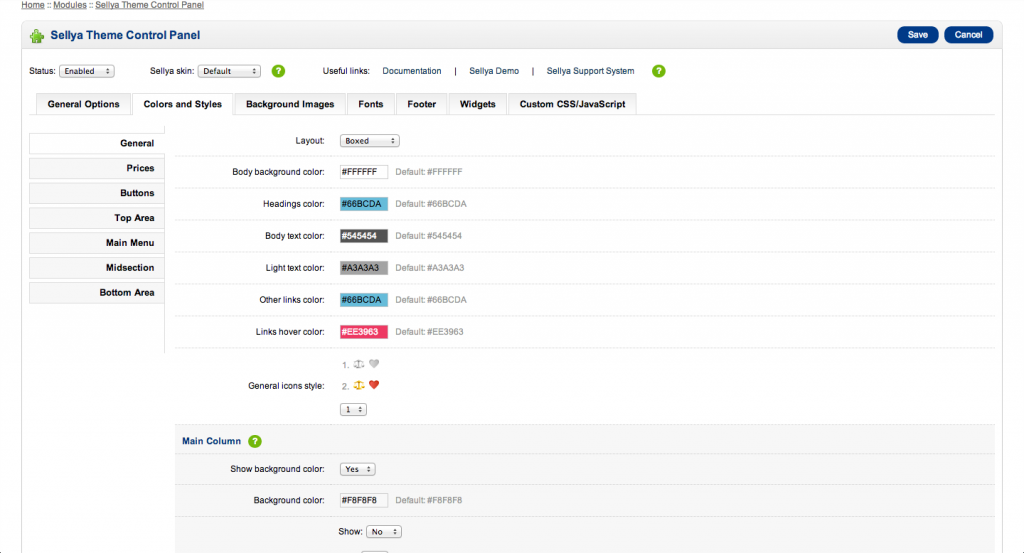Click the Cancel button
Viewport: 1024px width, 553px height.
[x=968, y=35]
